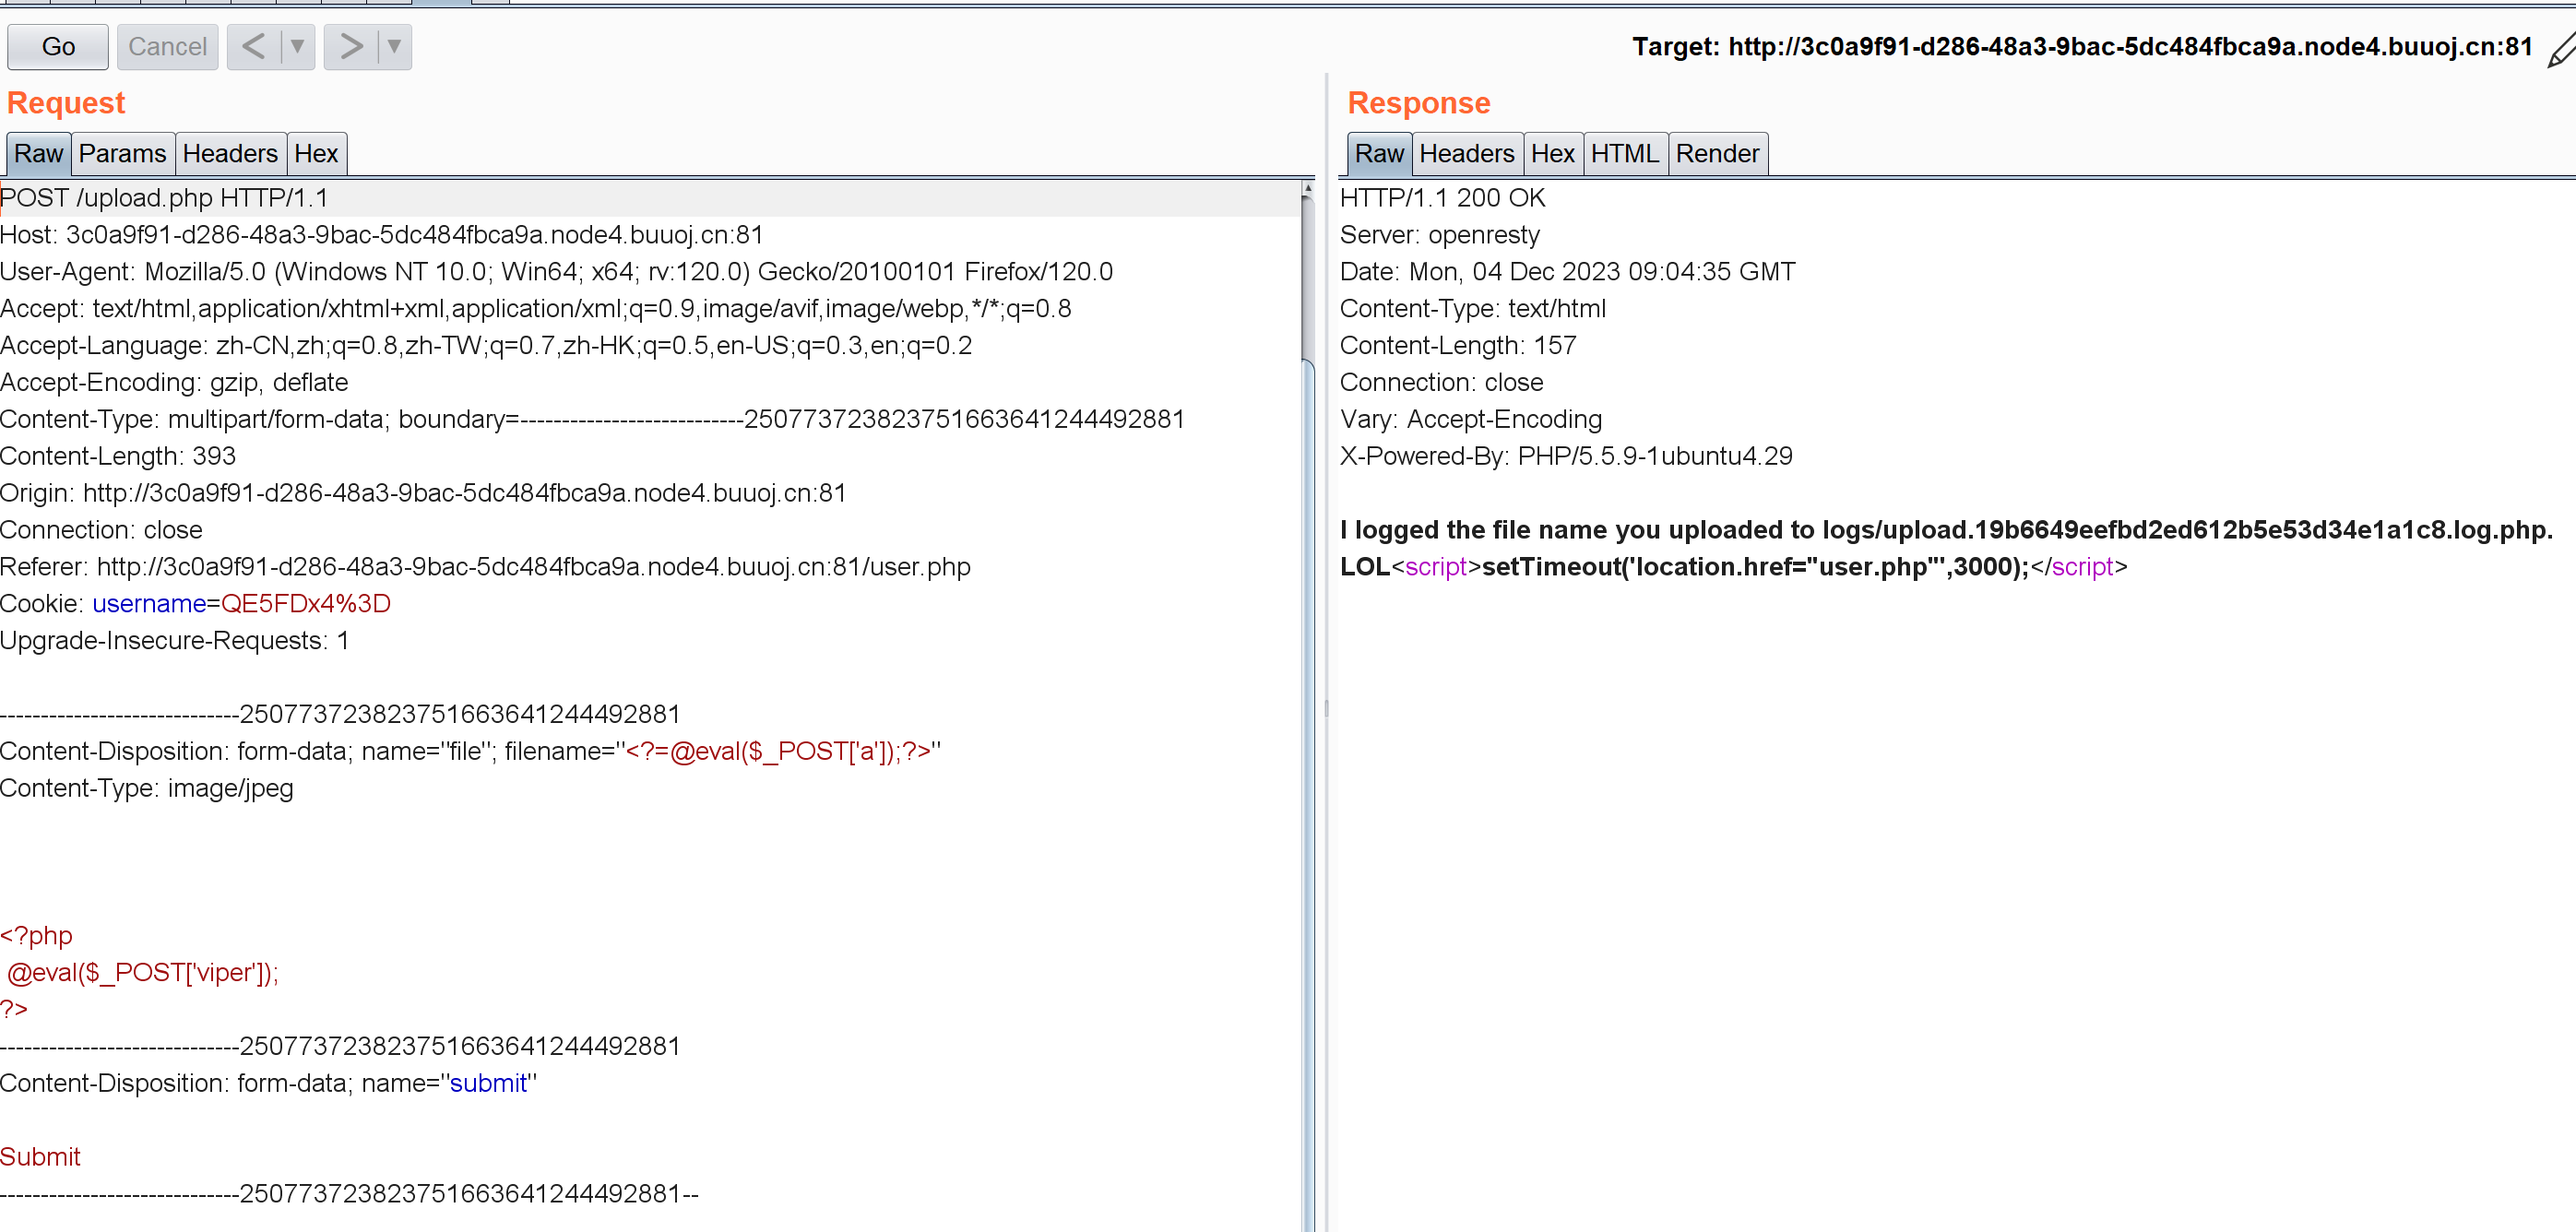Edit target with the pencil icon
This screenshot has width=2576, height=1232.
coord(2560,50)
